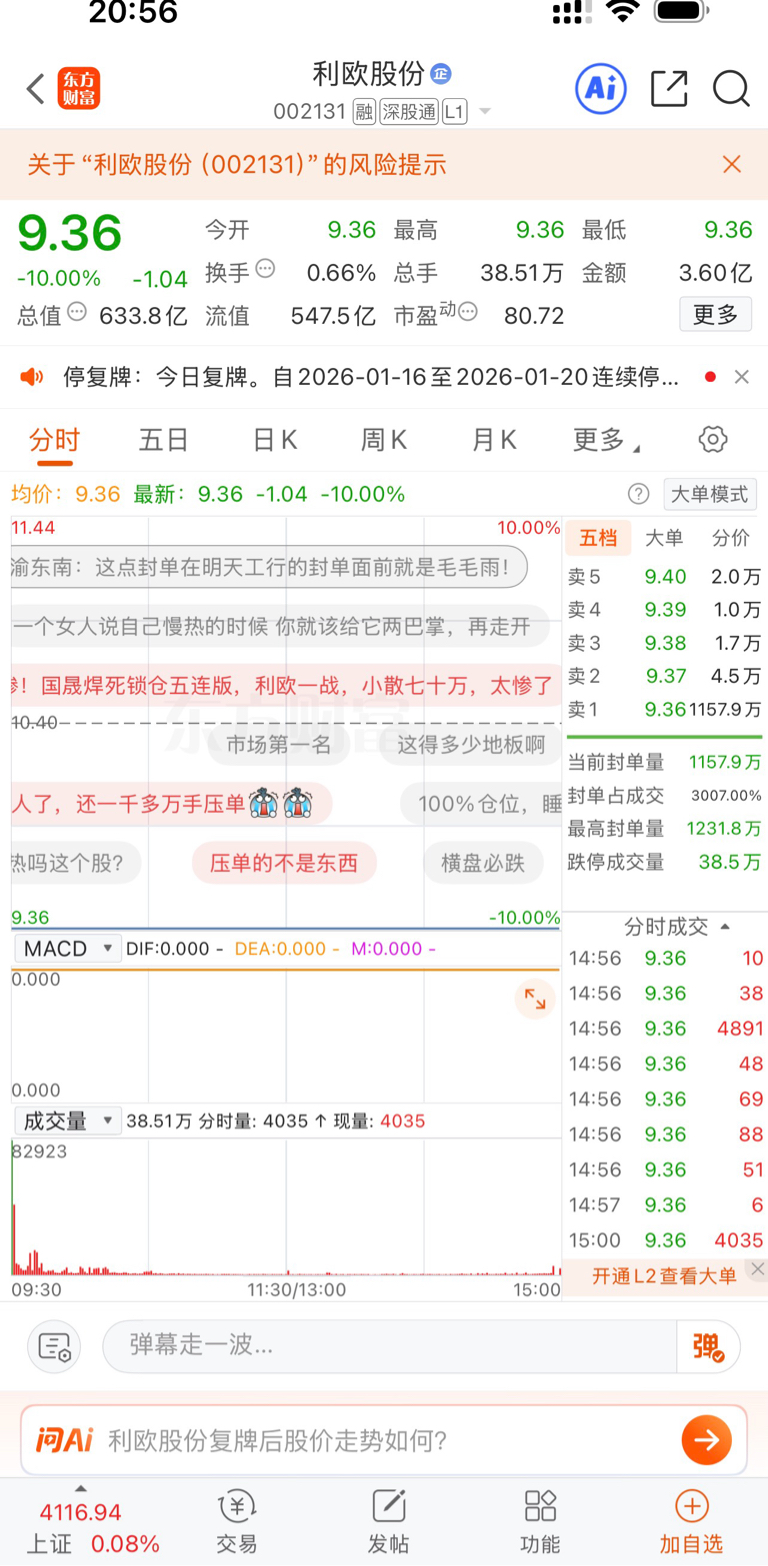Switch to the 五日 chart tab

164,440
